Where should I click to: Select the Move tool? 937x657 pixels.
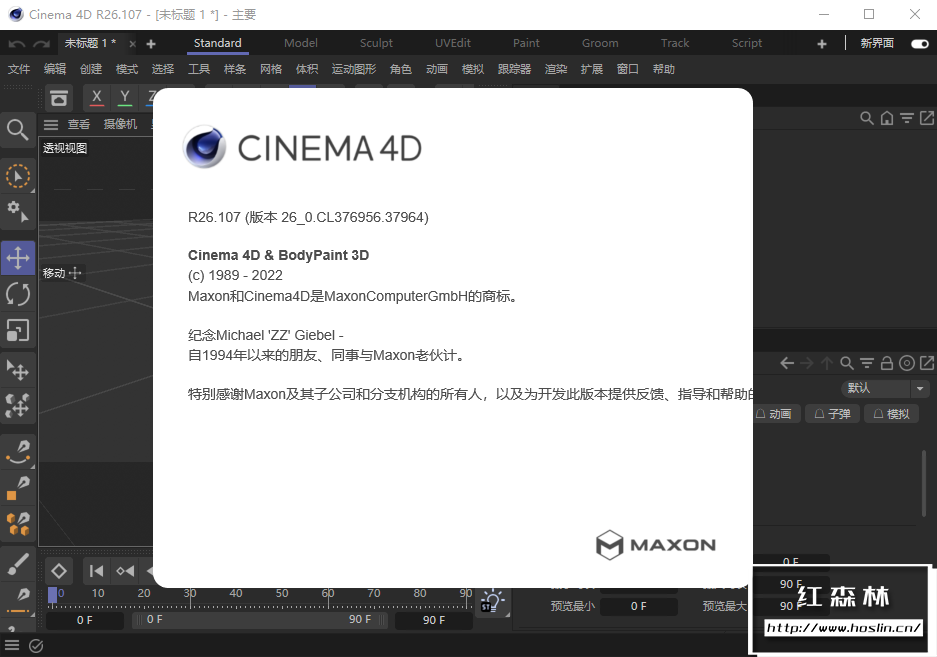(x=18, y=258)
